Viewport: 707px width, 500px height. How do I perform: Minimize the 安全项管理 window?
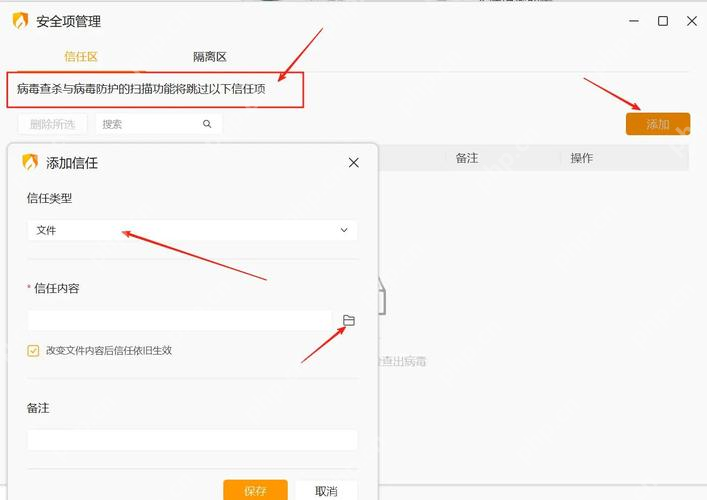pos(634,21)
